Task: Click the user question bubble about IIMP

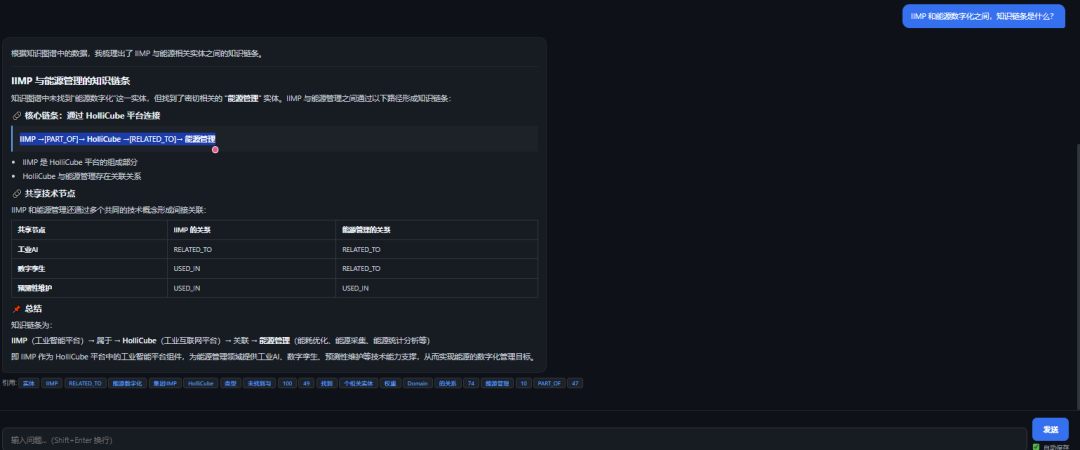Action: [984, 16]
